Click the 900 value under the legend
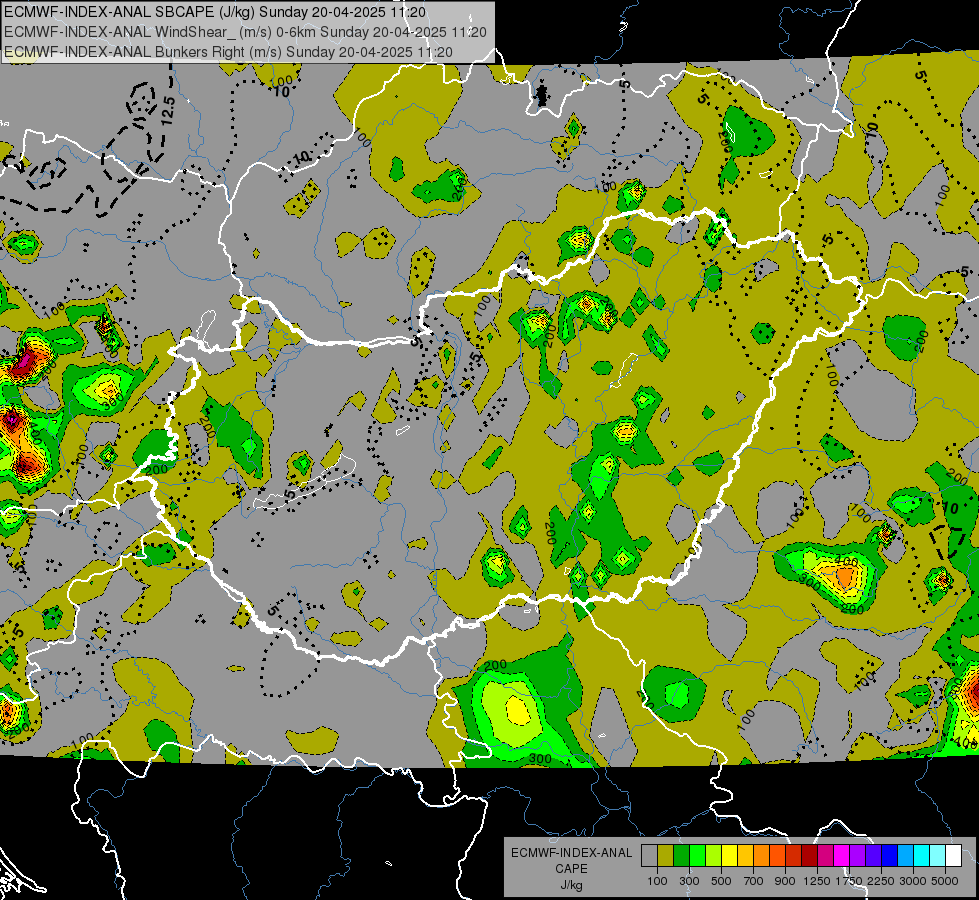This screenshot has width=979, height=900. point(785,881)
